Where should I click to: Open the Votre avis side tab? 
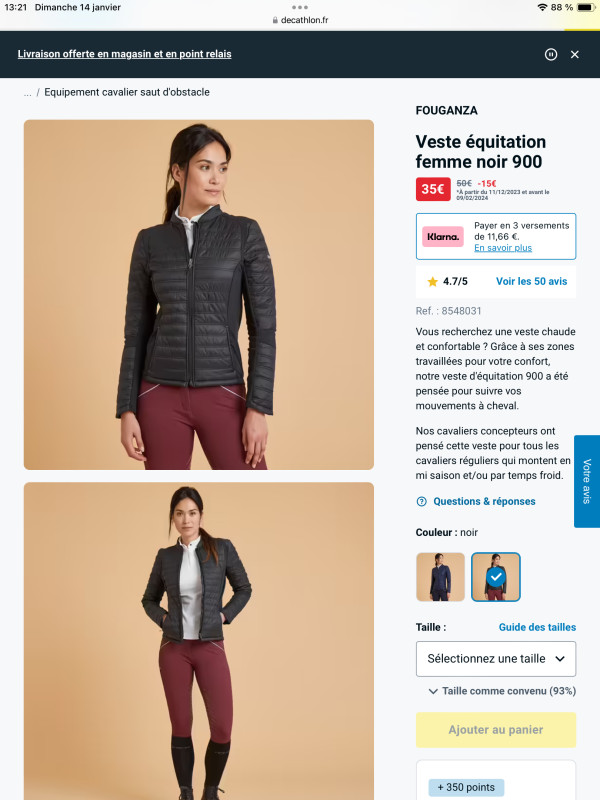[x=587, y=481]
